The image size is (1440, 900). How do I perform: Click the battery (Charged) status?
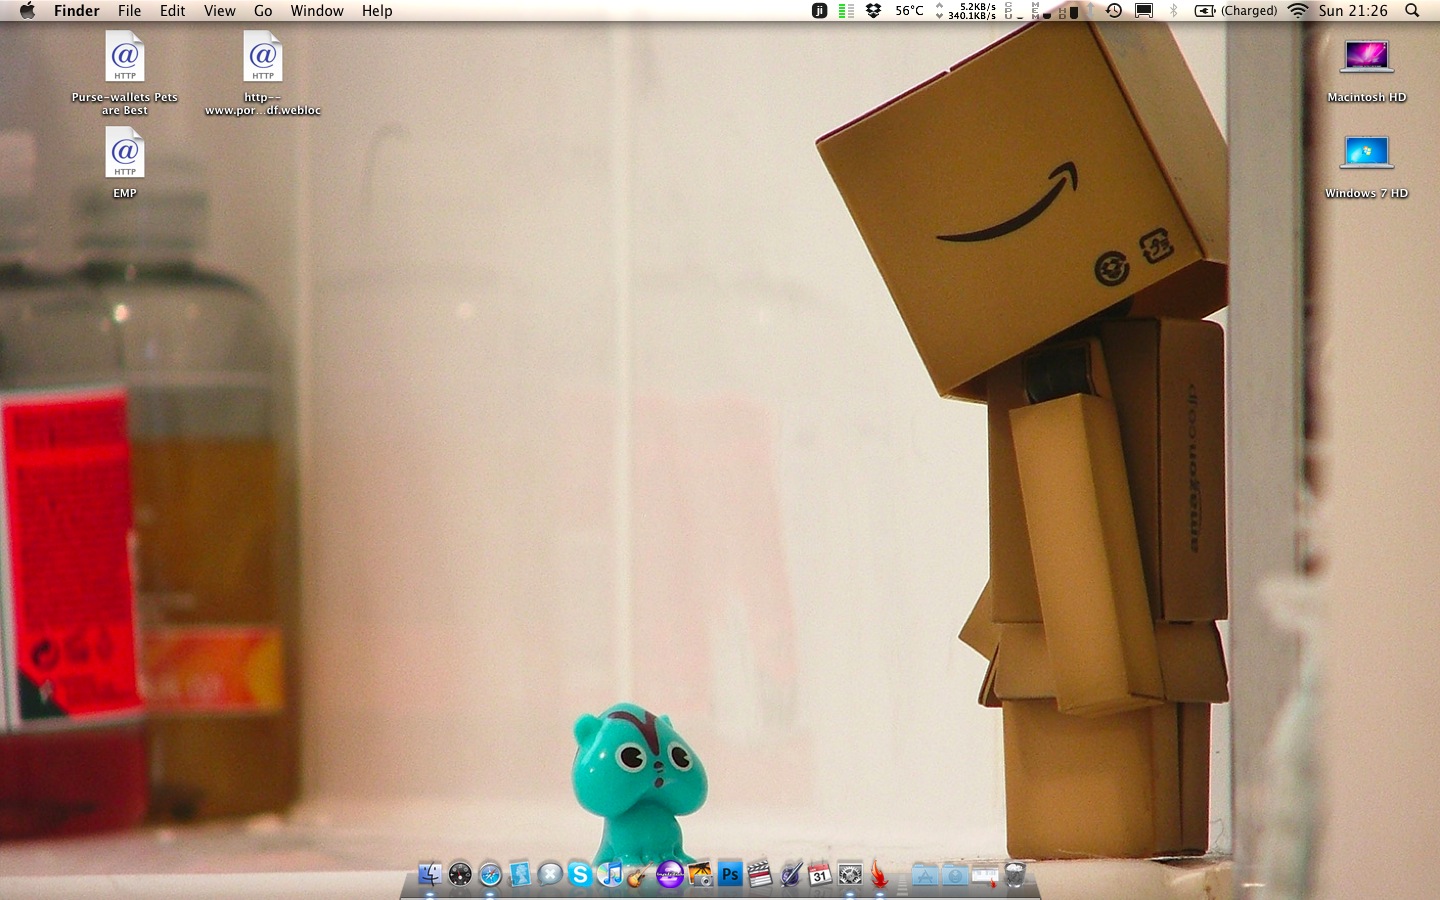click(1236, 10)
